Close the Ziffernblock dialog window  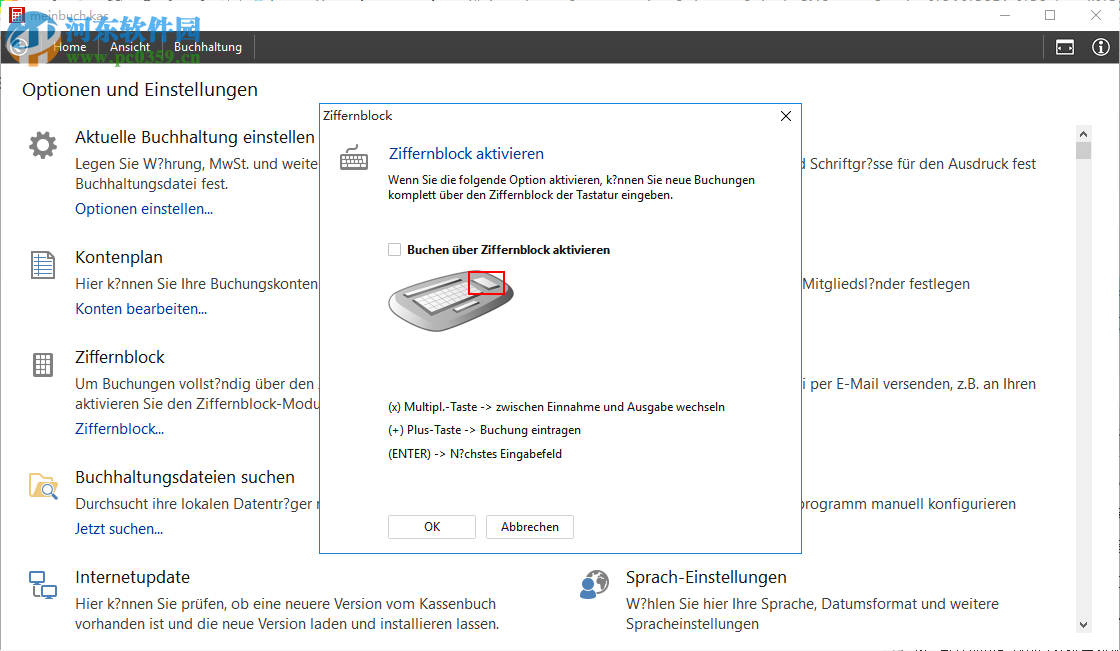click(786, 116)
